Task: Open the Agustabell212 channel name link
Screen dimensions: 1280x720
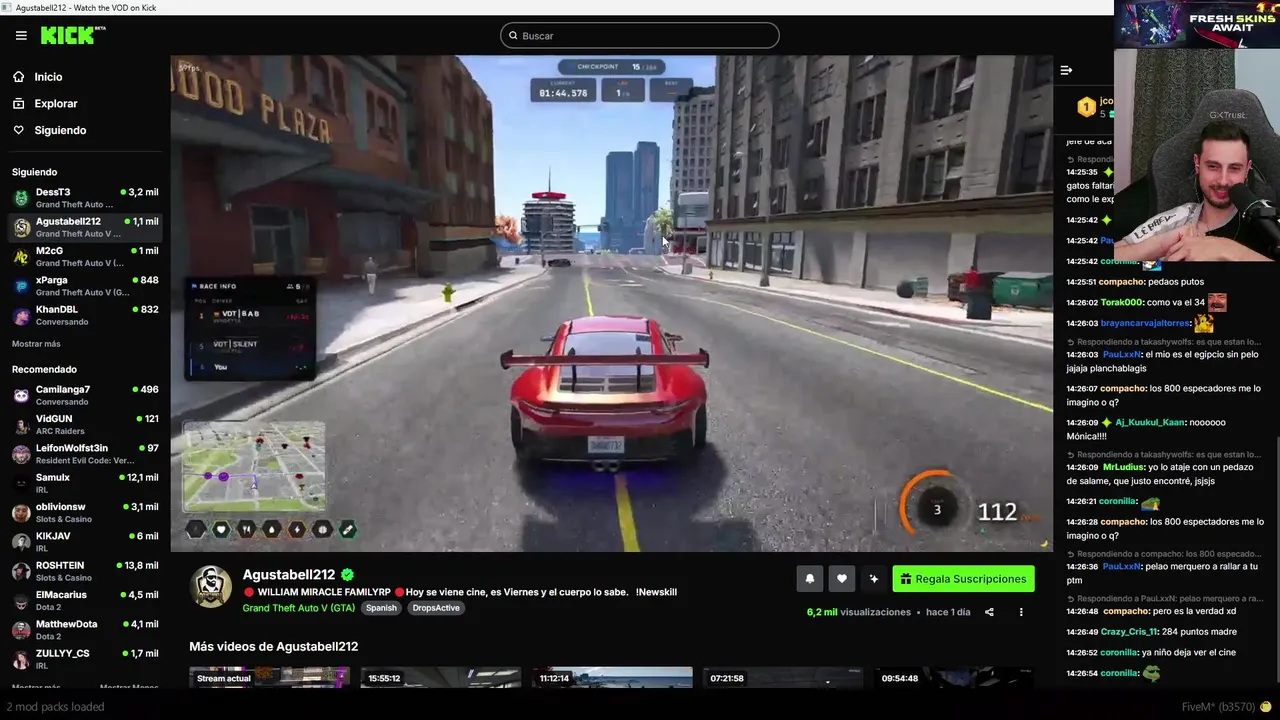Action: (x=289, y=575)
